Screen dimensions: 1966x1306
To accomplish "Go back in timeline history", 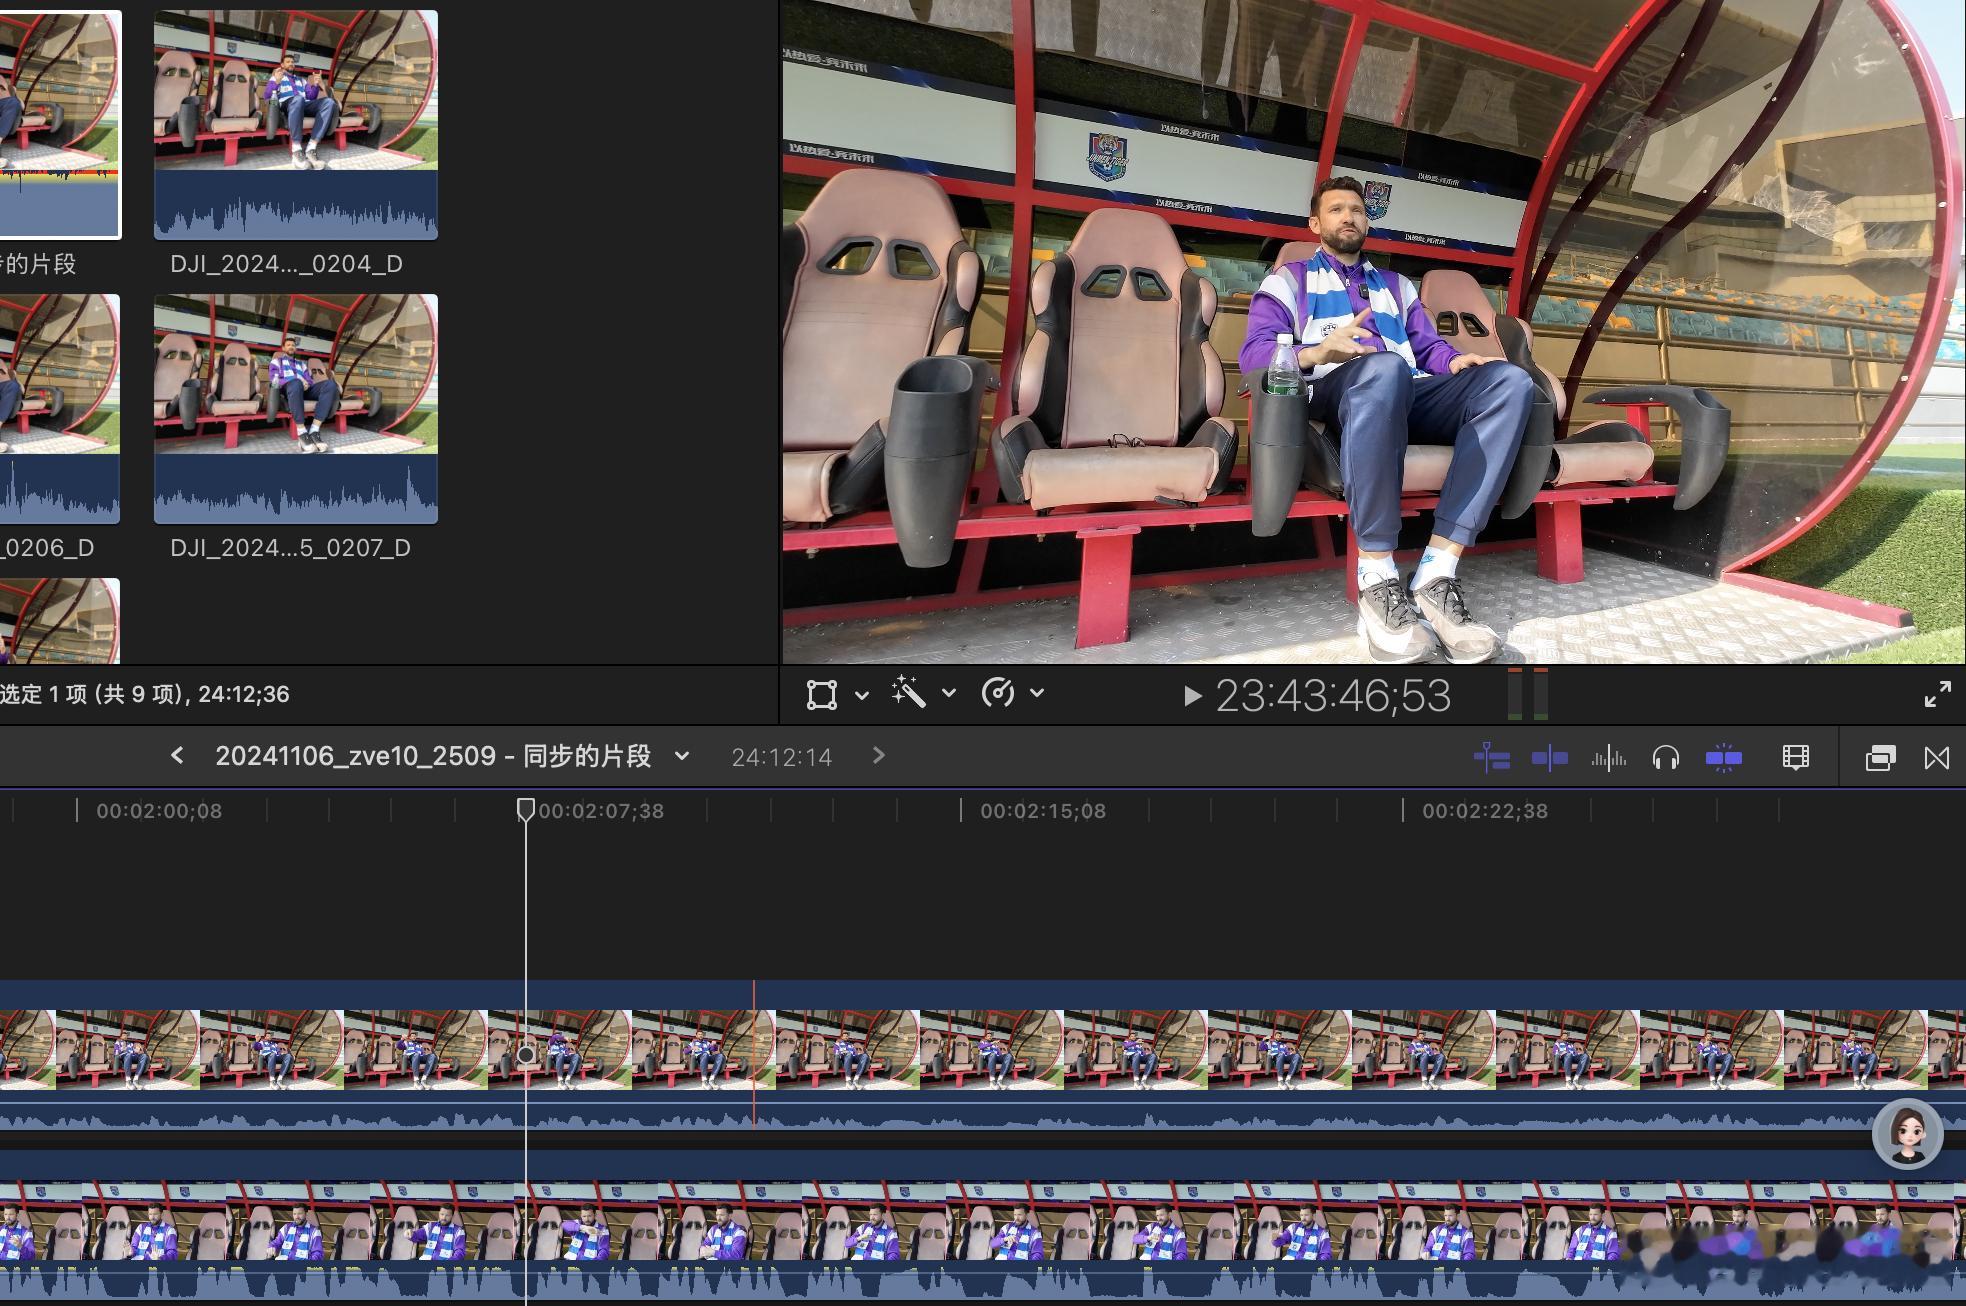I will 177,756.
